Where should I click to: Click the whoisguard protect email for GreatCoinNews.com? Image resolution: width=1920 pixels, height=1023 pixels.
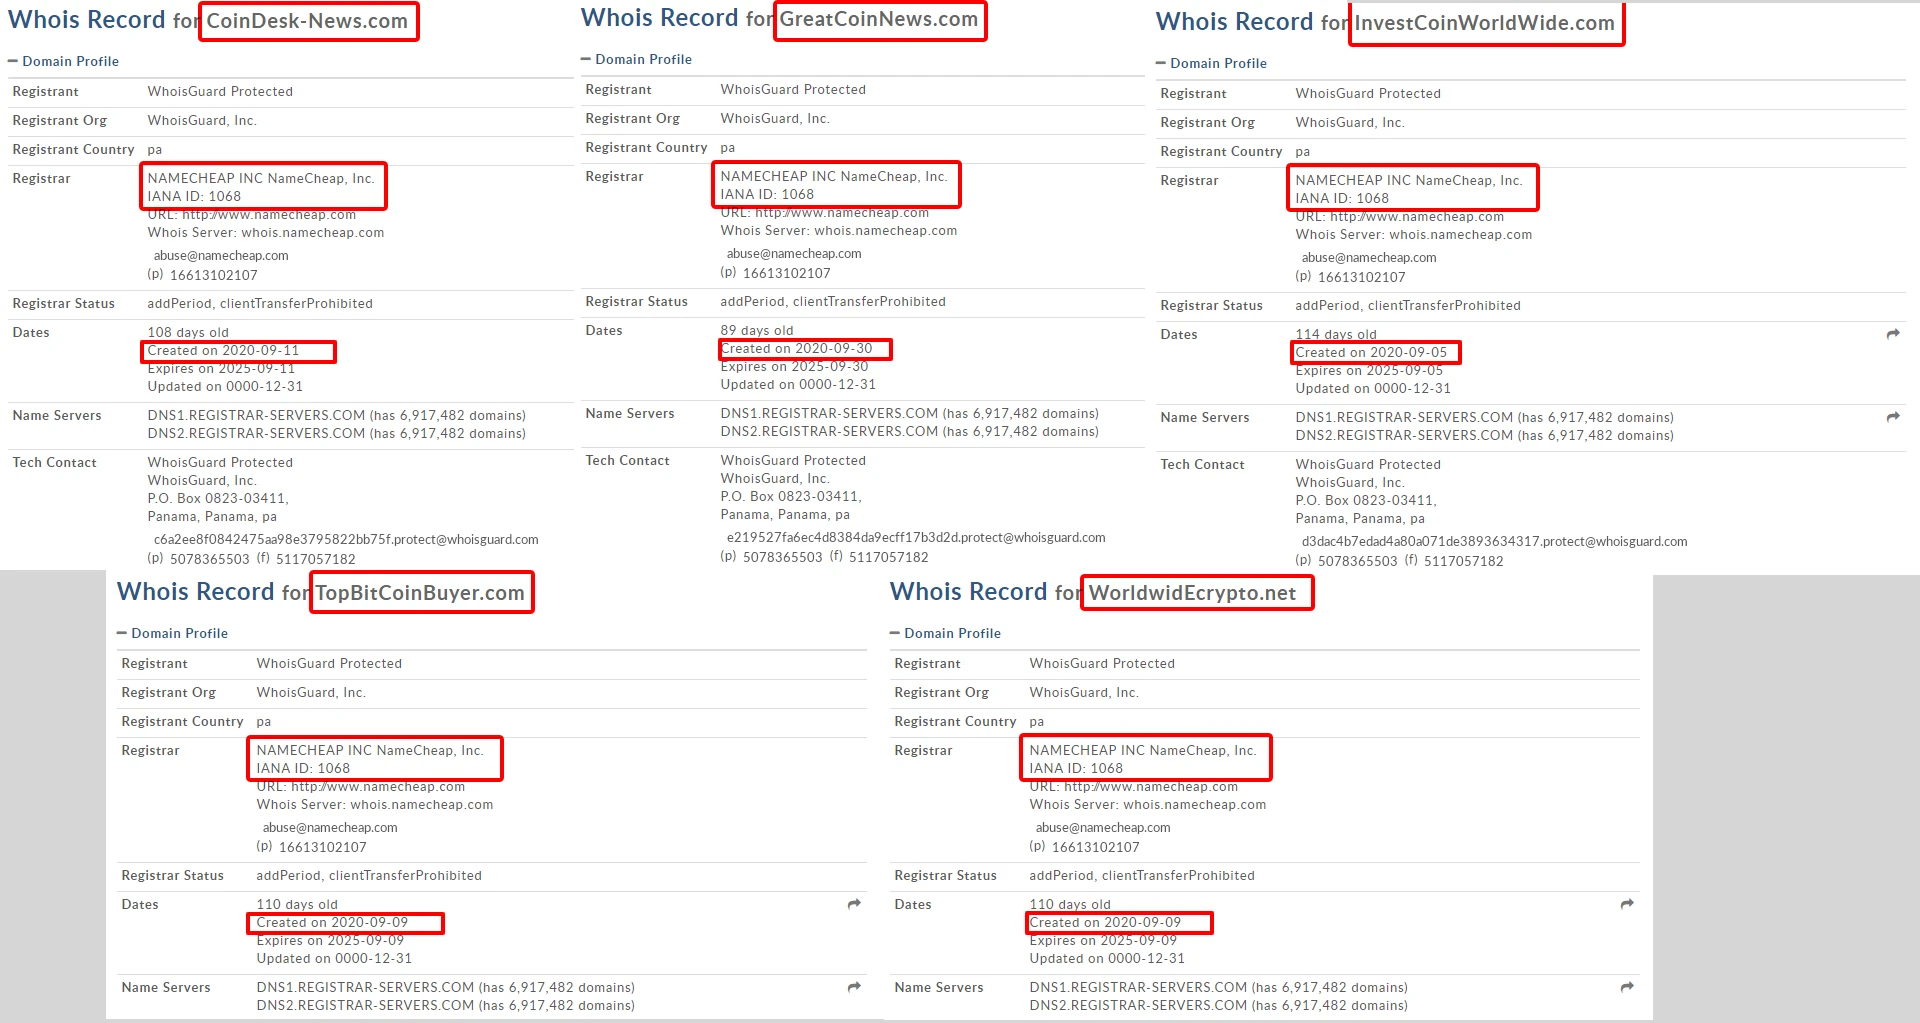(915, 538)
